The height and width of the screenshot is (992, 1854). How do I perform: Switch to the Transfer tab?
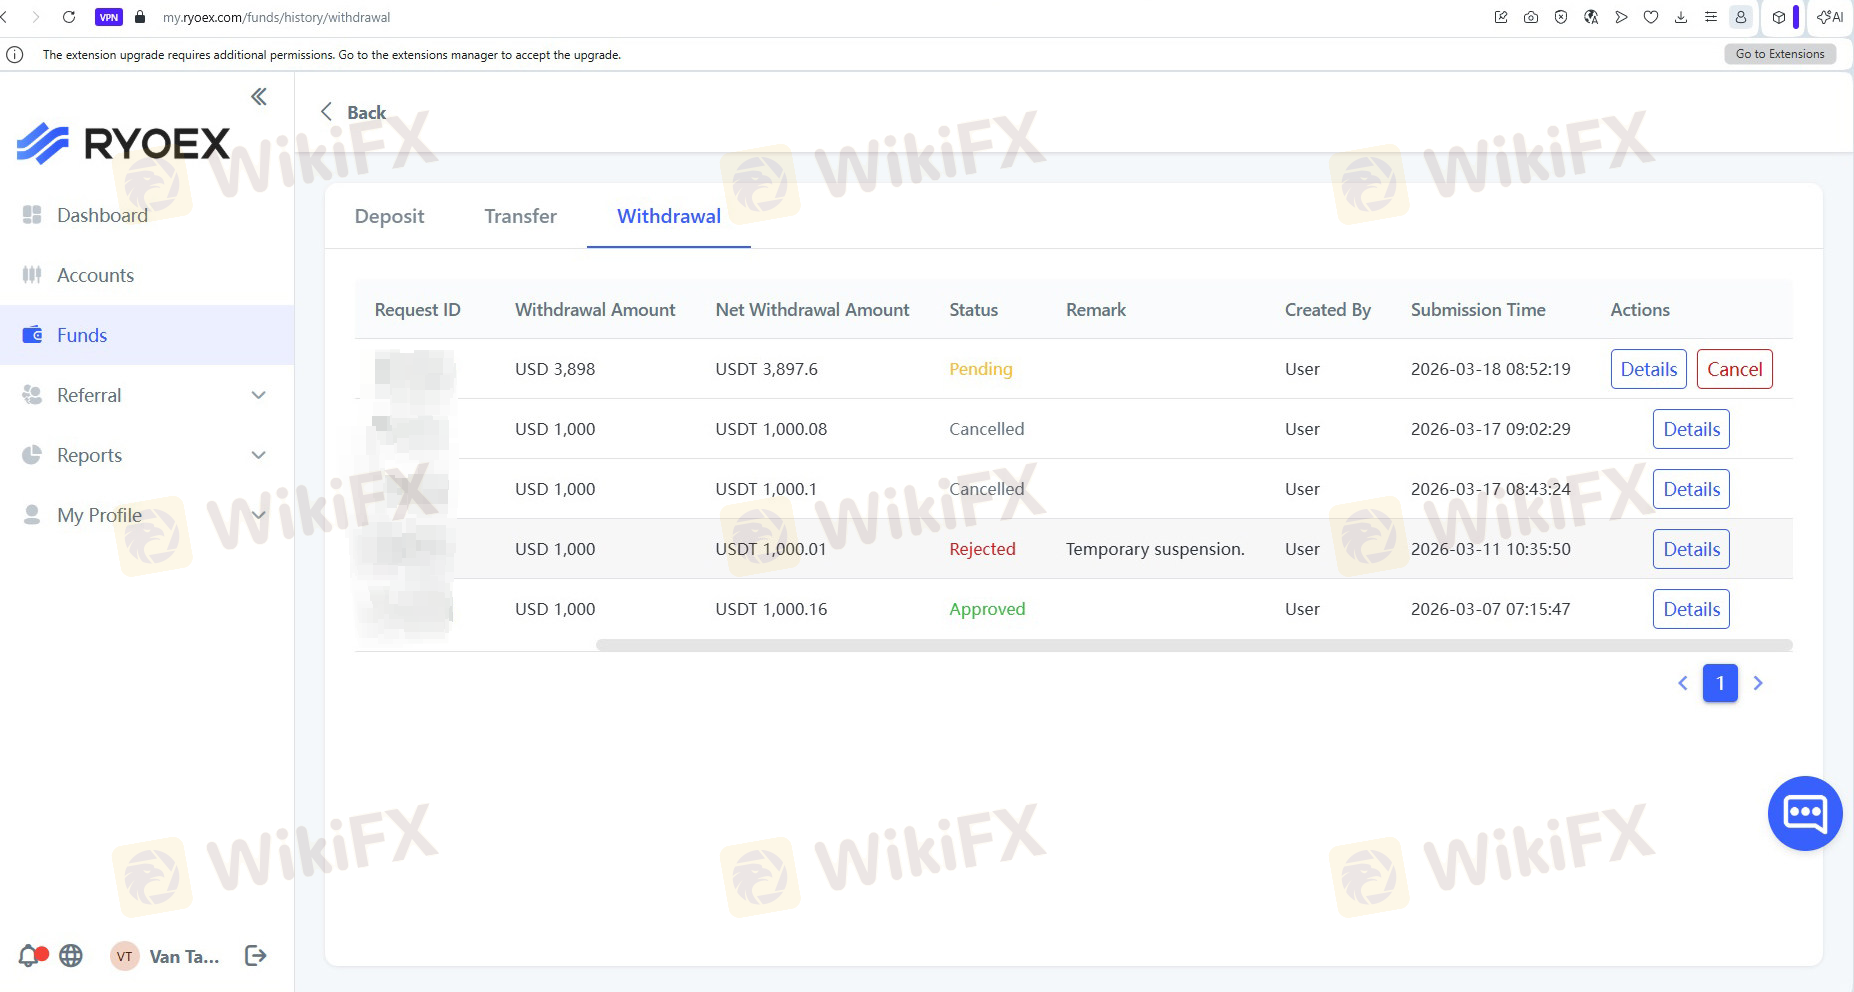click(x=520, y=217)
